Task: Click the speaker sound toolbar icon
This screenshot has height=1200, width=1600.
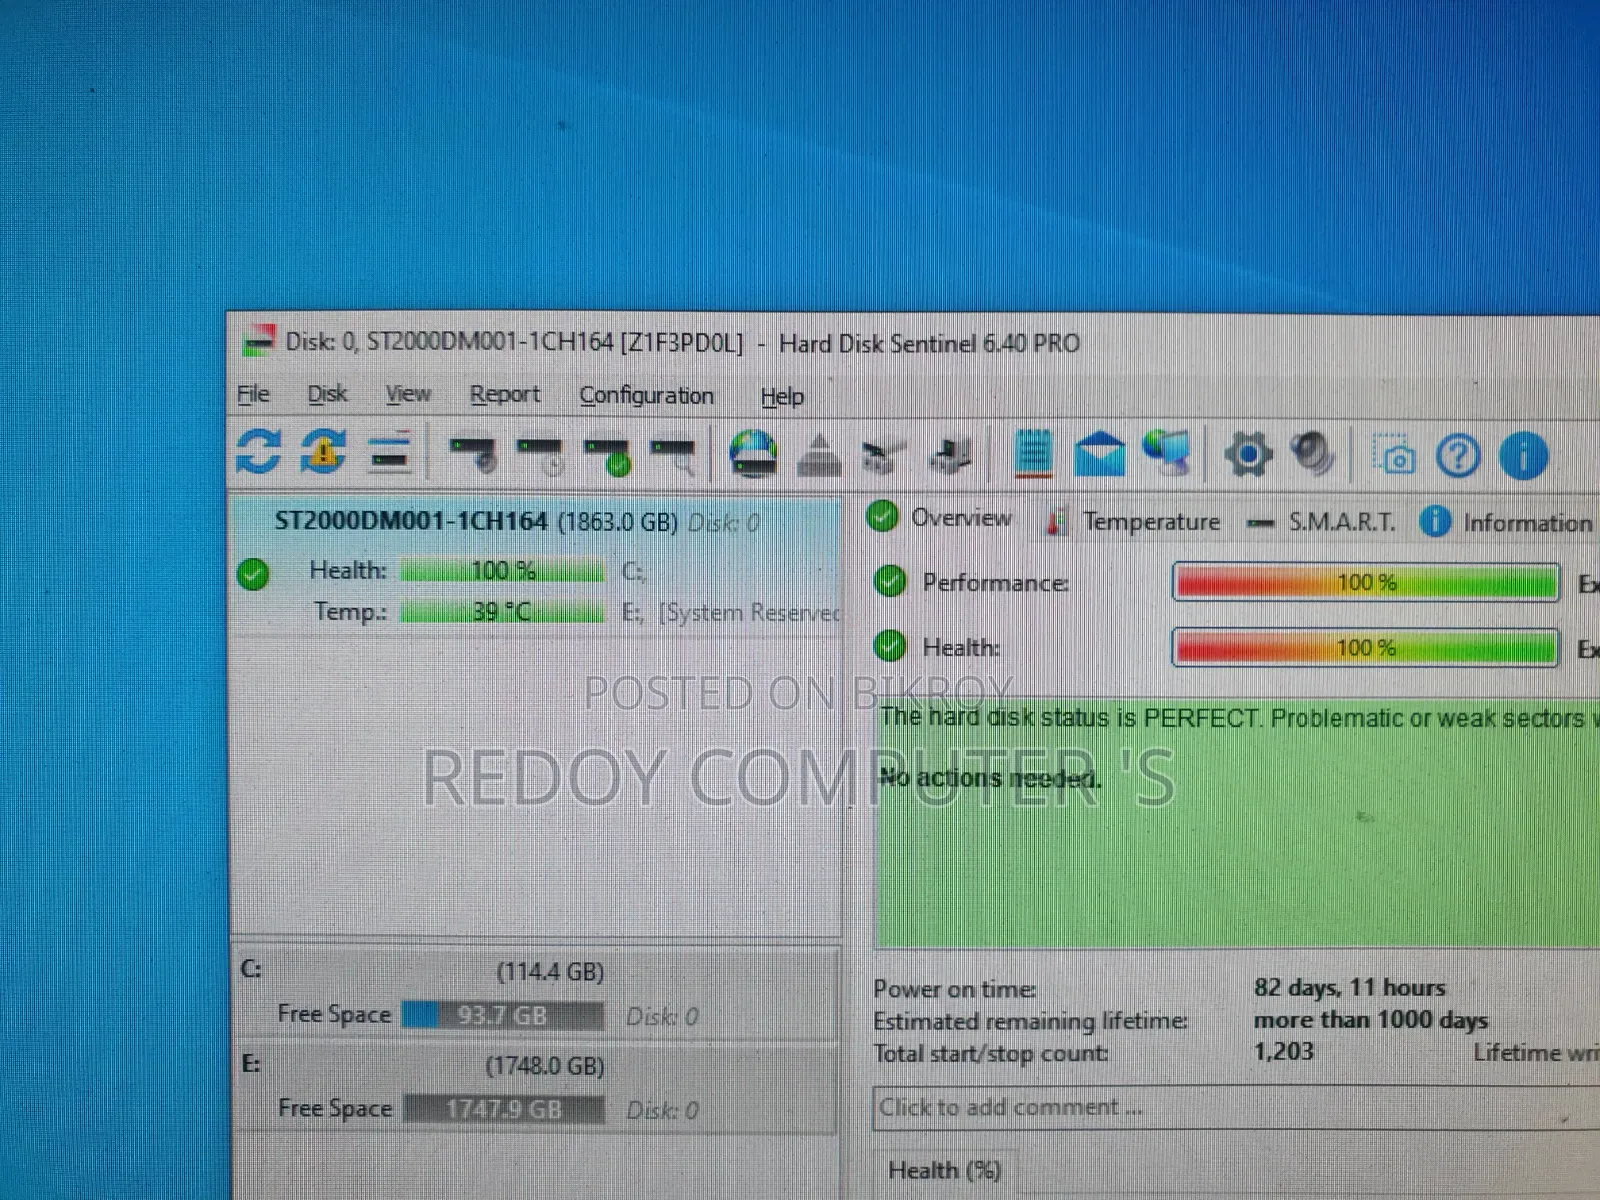Action: [1312, 455]
